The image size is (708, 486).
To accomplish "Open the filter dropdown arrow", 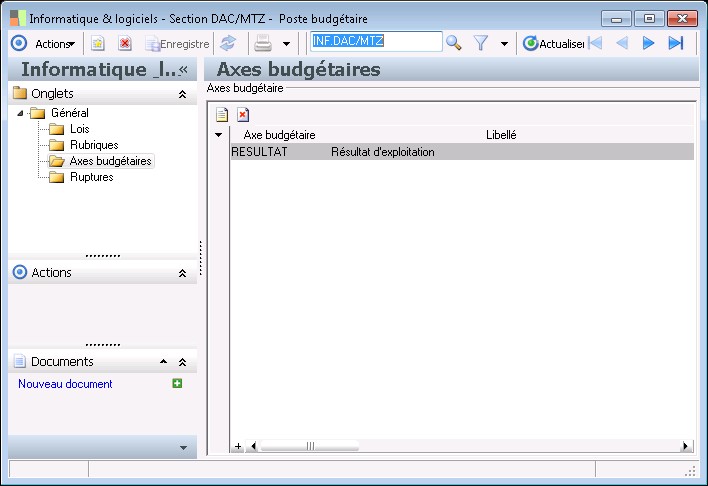I will (x=504, y=44).
